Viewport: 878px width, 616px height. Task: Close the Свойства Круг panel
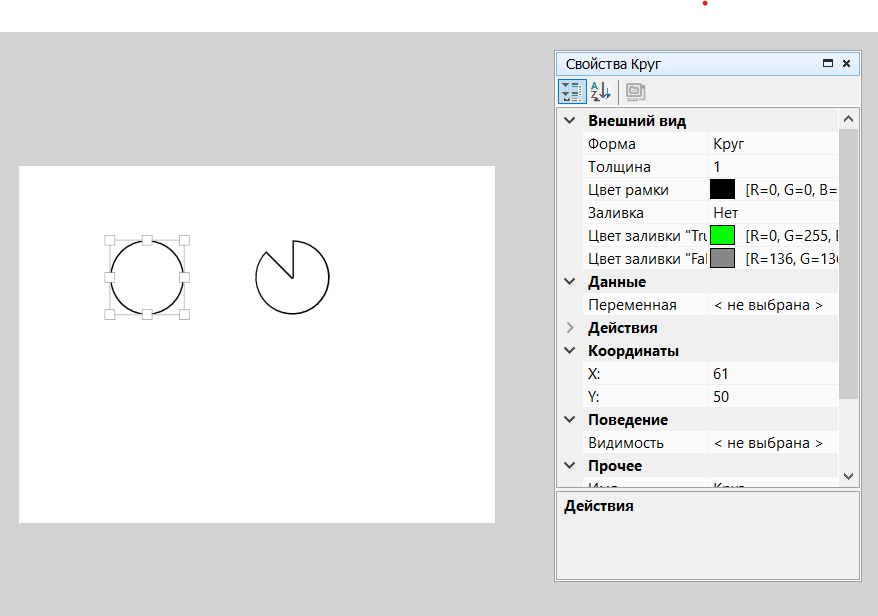point(846,63)
